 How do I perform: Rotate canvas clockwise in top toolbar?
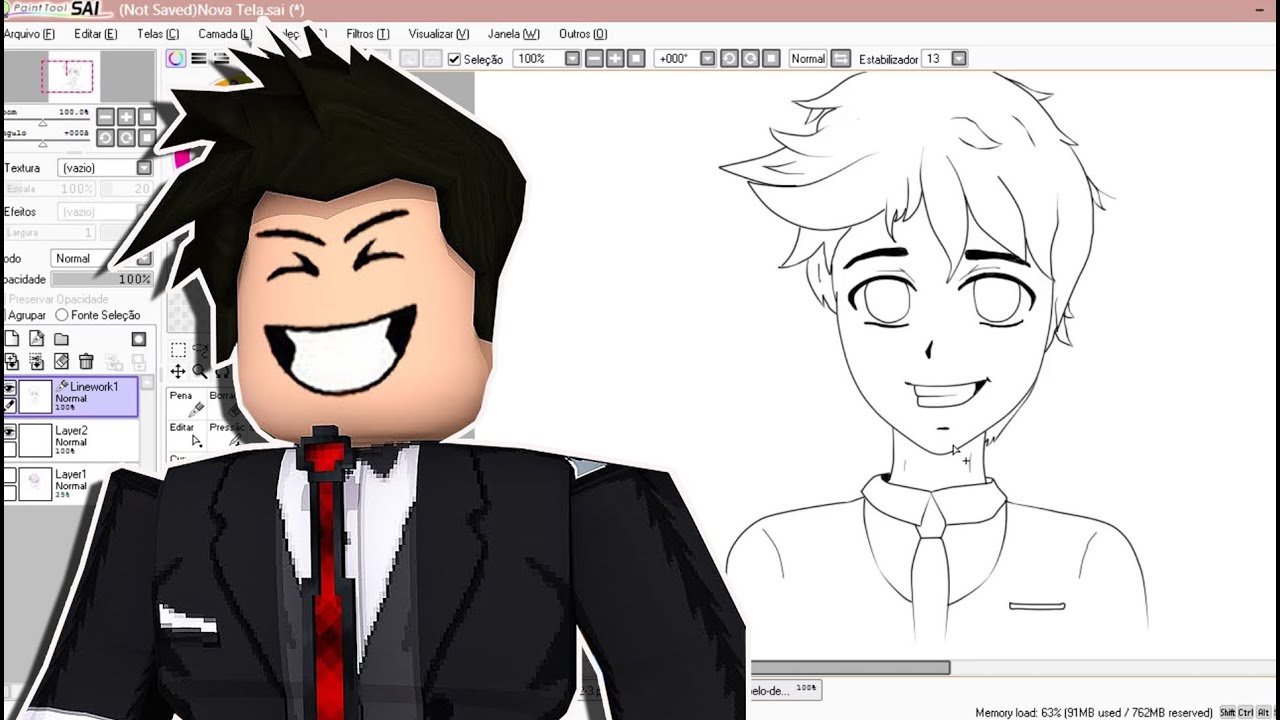pyautogui.click(x=750, y=59)
